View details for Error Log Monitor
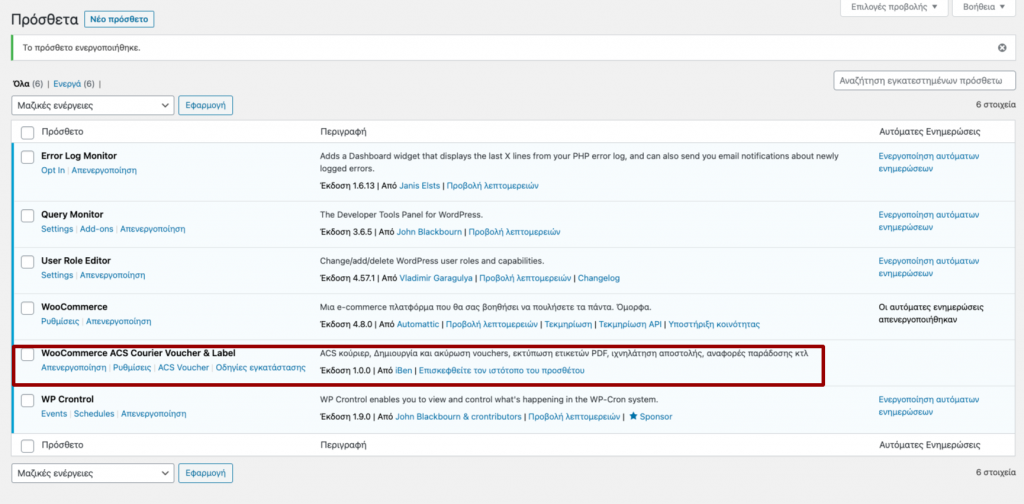1024x504 pixels. click(492, 185)
